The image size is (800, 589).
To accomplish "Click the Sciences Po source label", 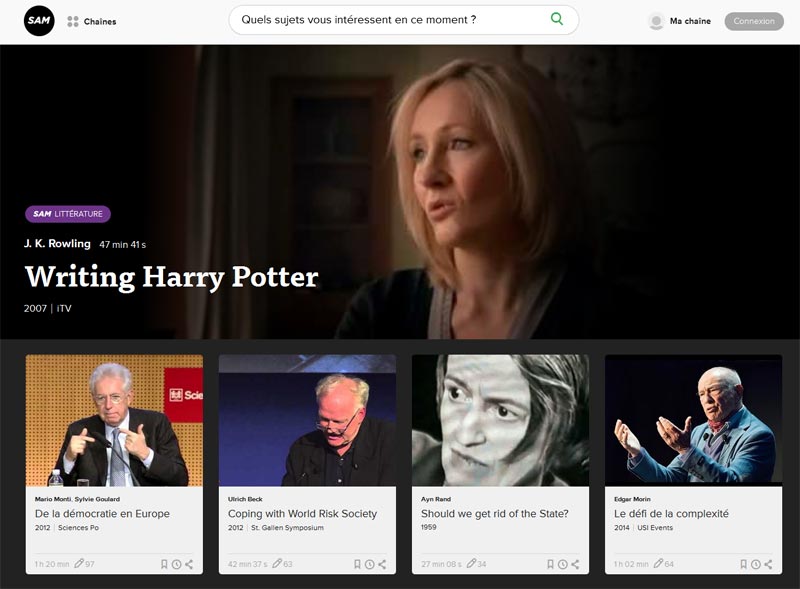I will pos(78,527).
